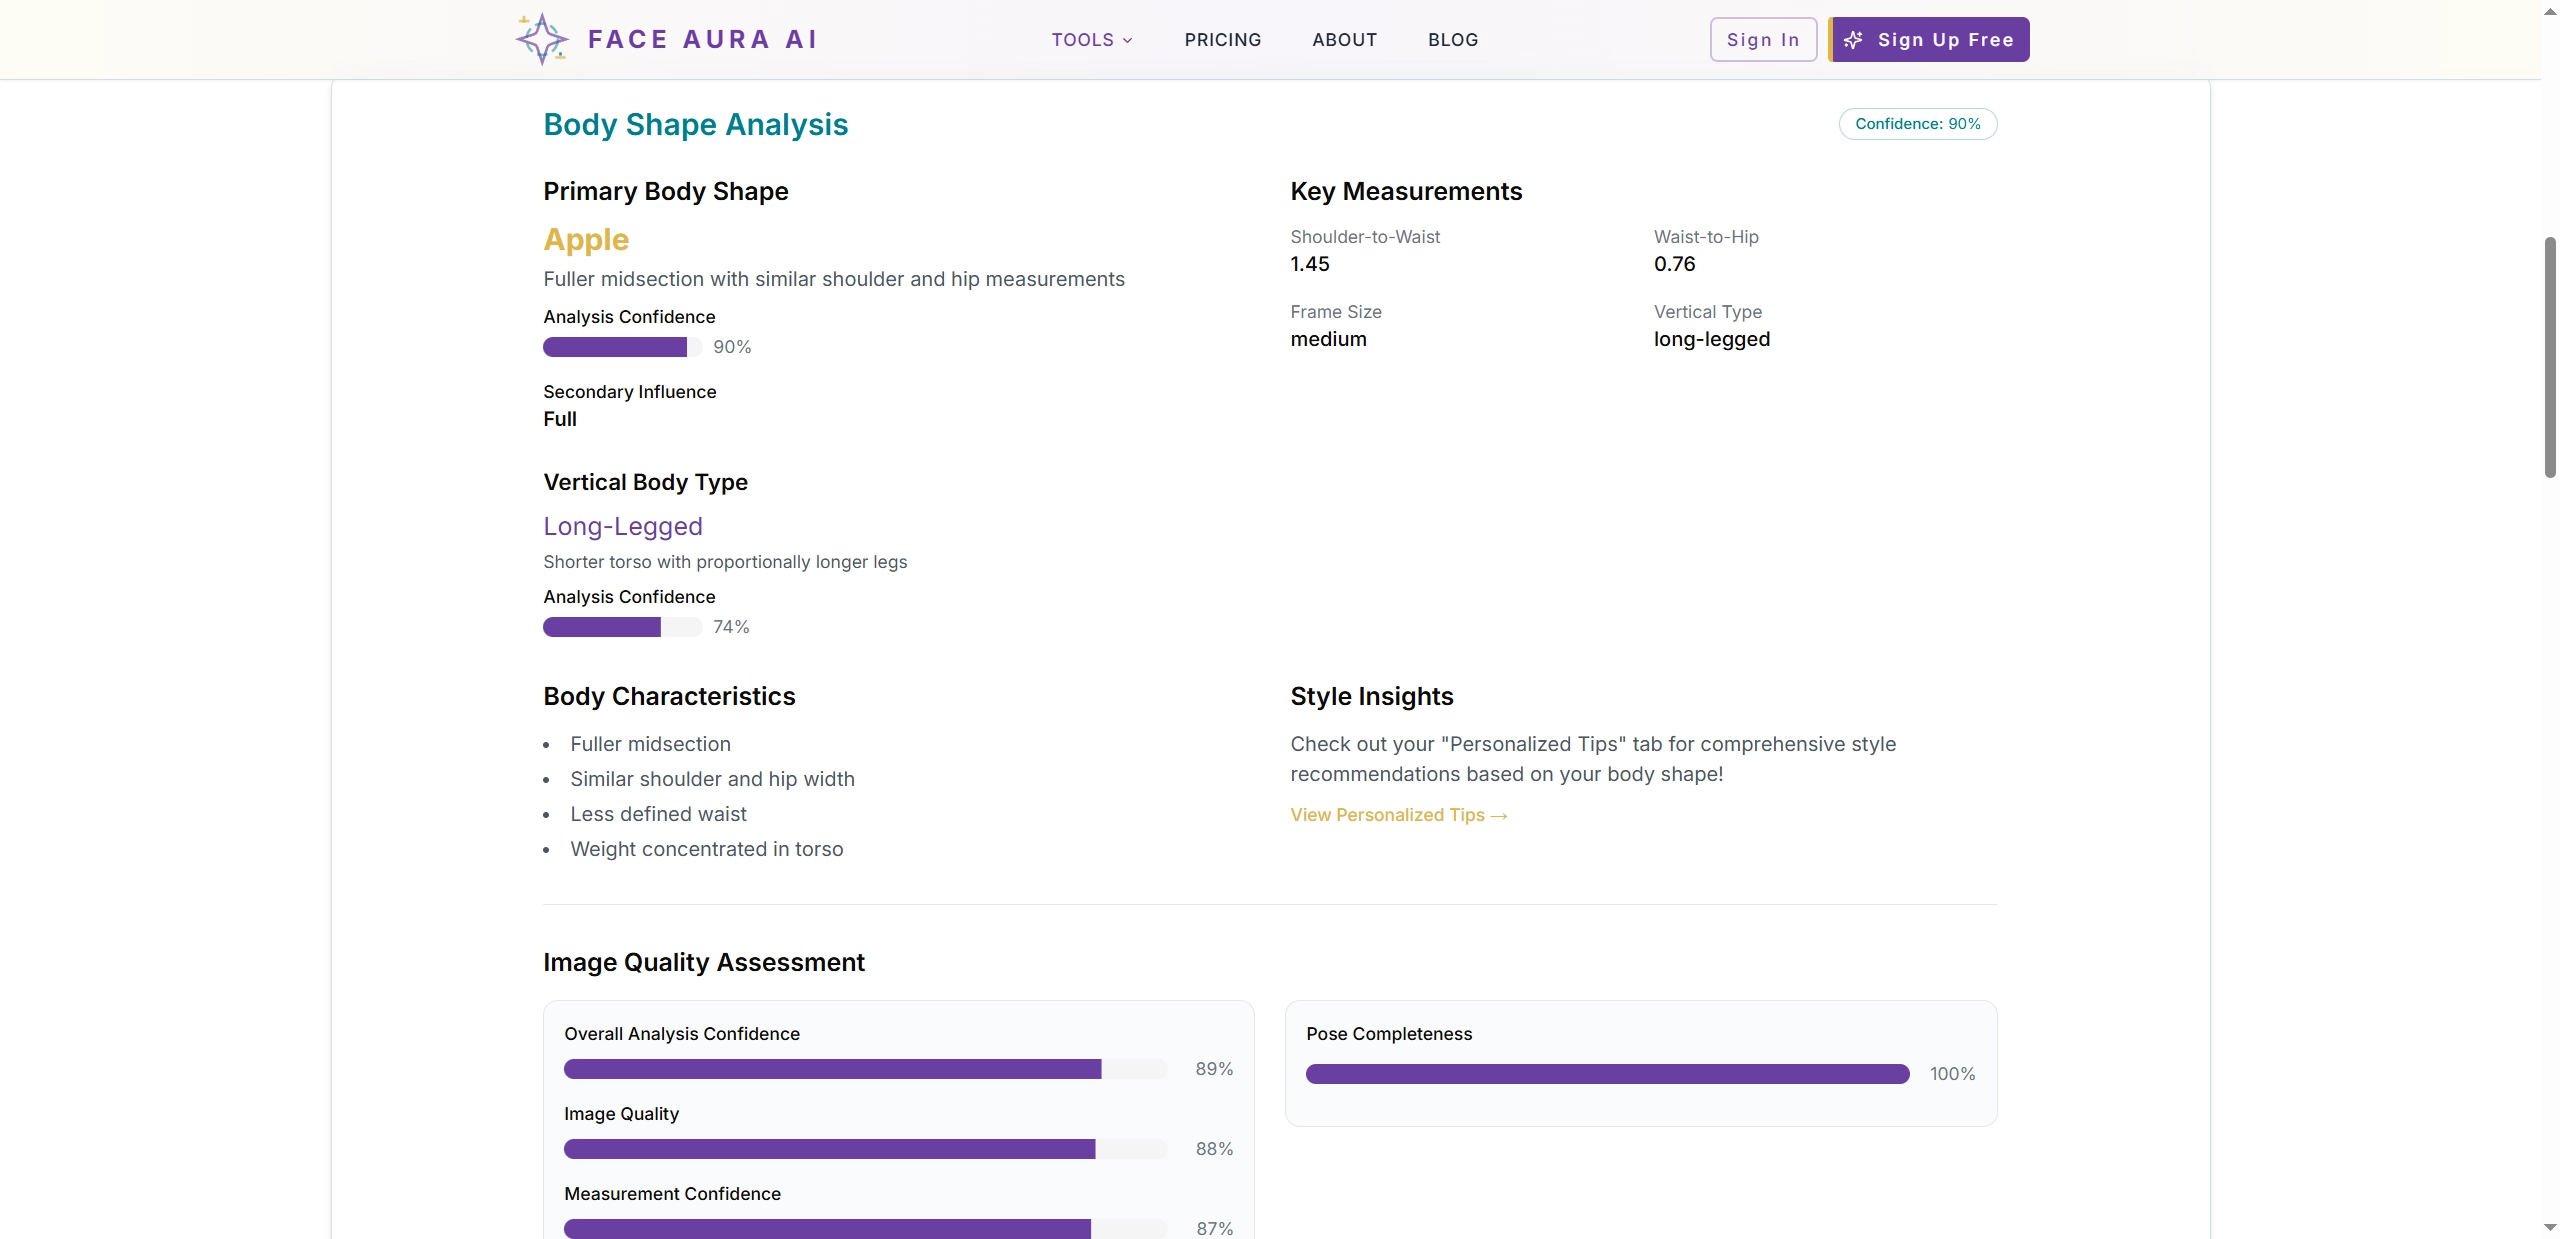Click the page scrollbar thumb
This screenshot has width=2560, height=1239.
click(x=2549, y=357)
